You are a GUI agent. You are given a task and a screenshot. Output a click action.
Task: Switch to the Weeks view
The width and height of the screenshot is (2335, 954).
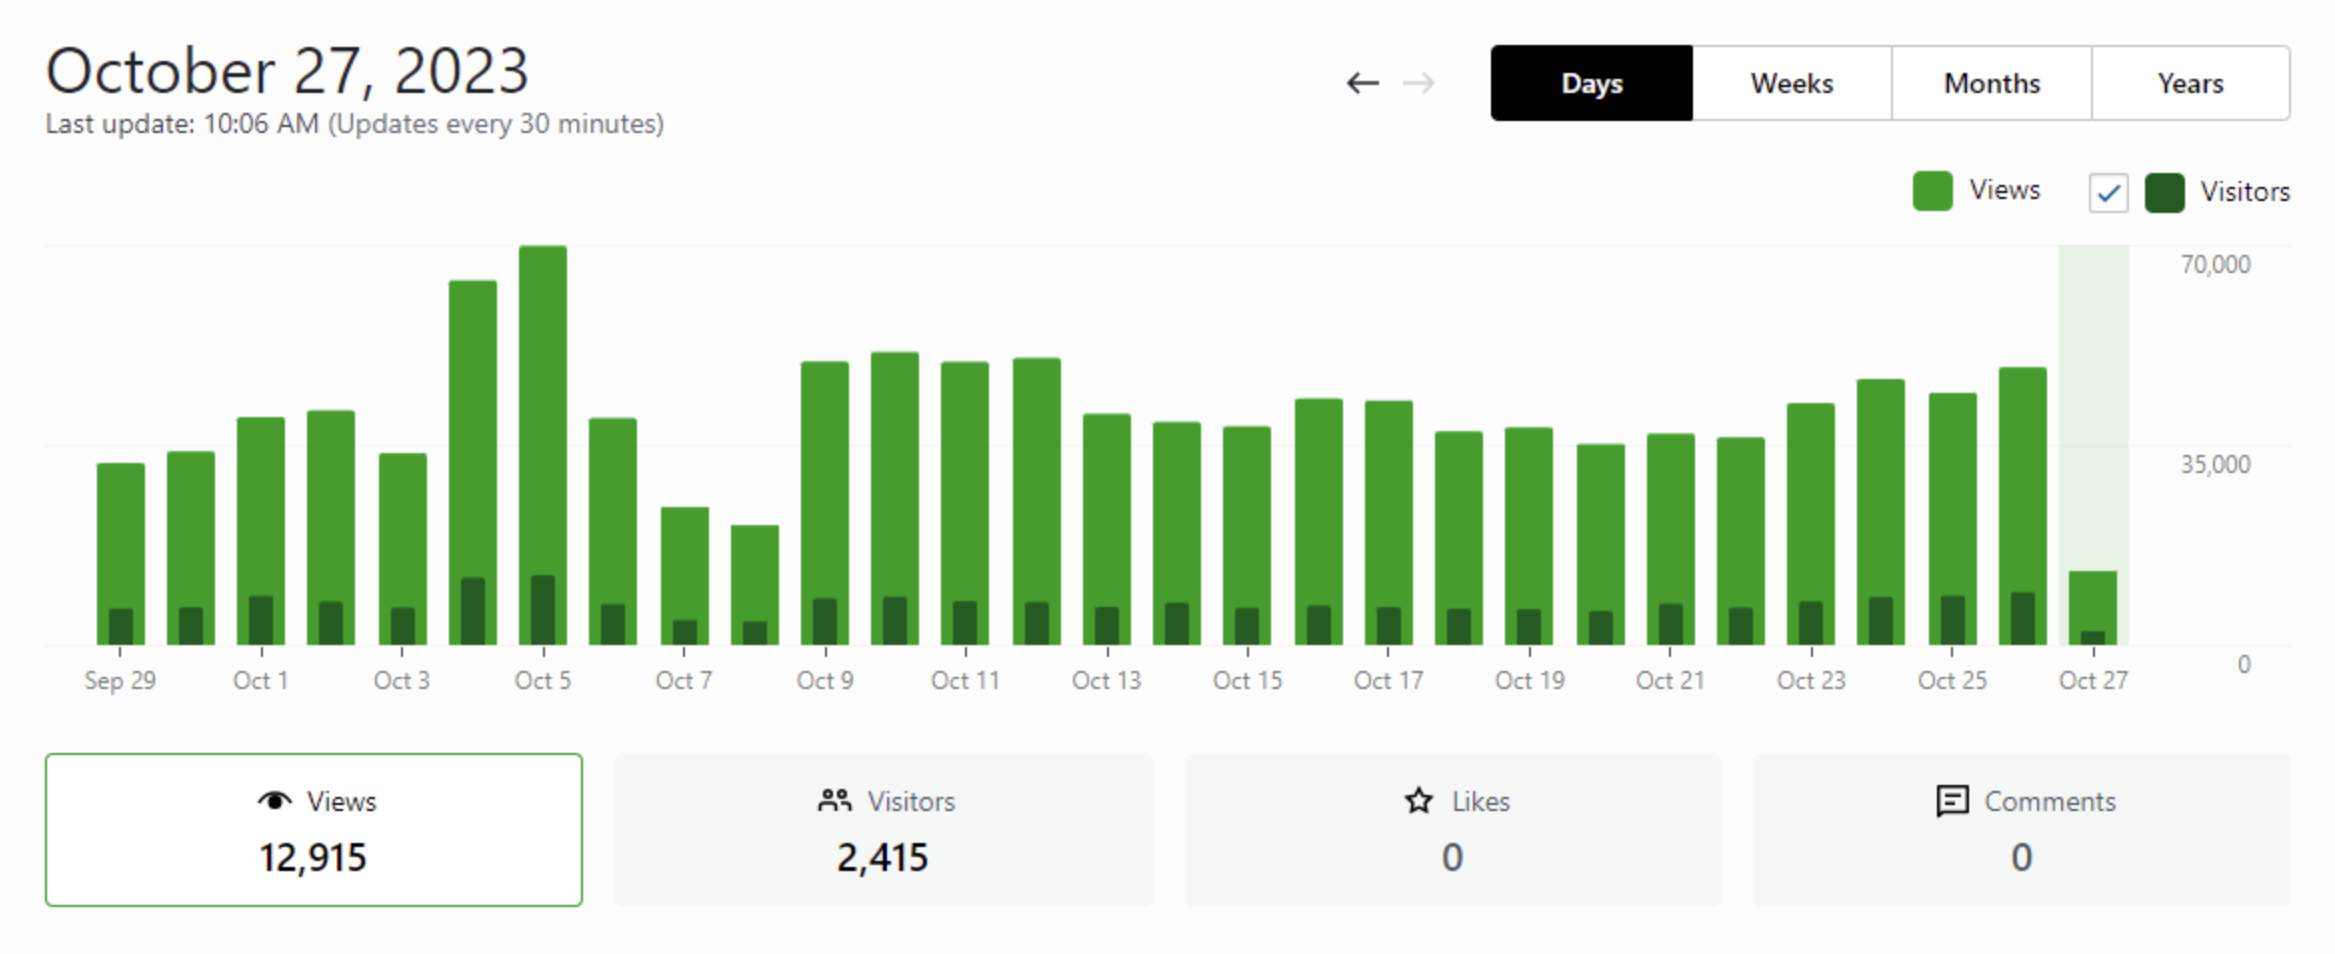(1791, 83)
